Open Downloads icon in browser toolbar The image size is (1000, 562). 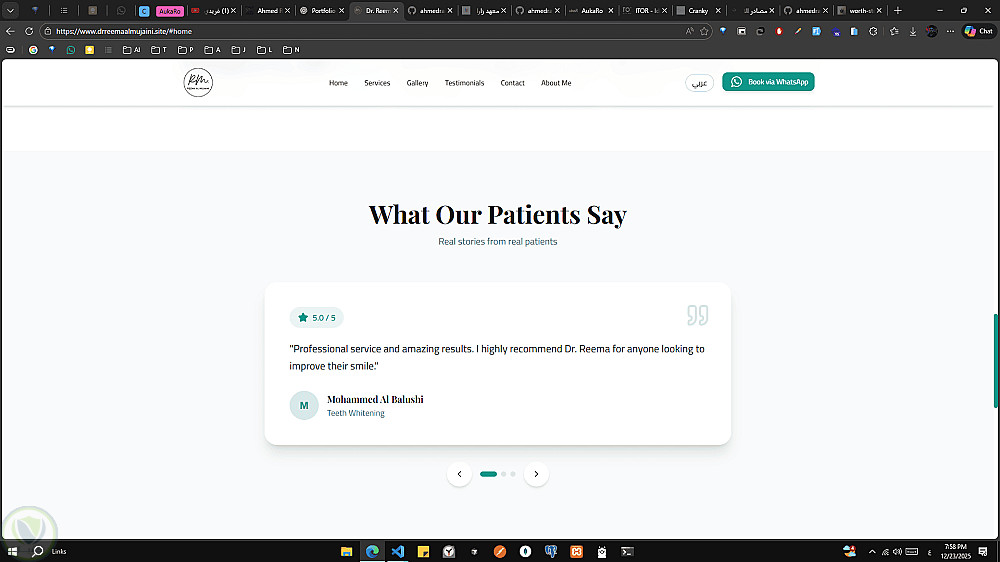913,31
